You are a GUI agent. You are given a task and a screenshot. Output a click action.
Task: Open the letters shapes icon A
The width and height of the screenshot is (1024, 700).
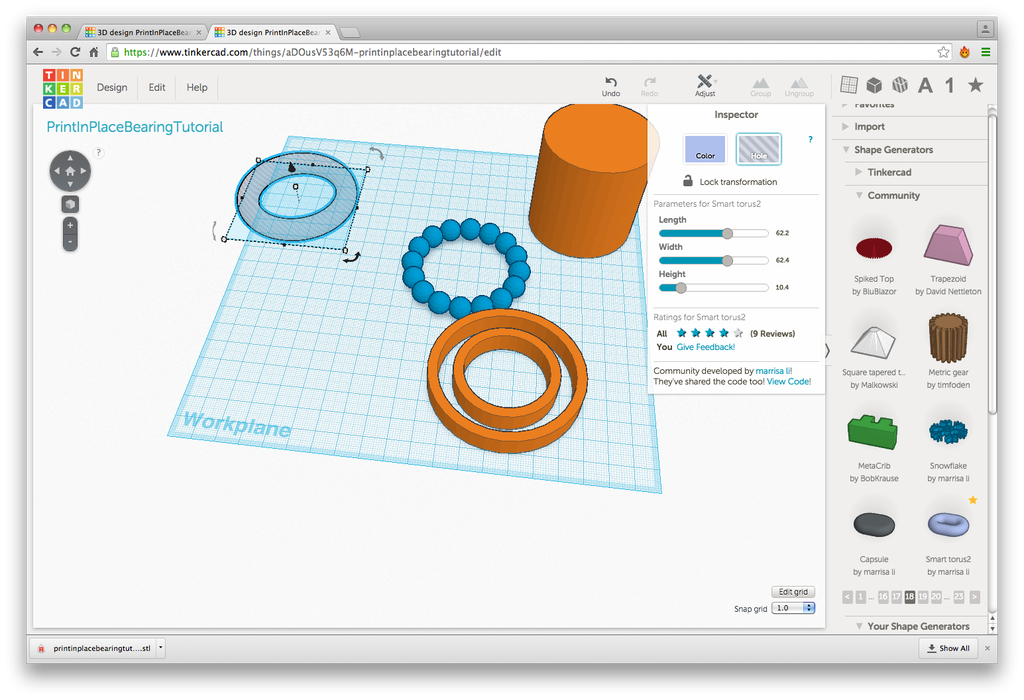925,85
